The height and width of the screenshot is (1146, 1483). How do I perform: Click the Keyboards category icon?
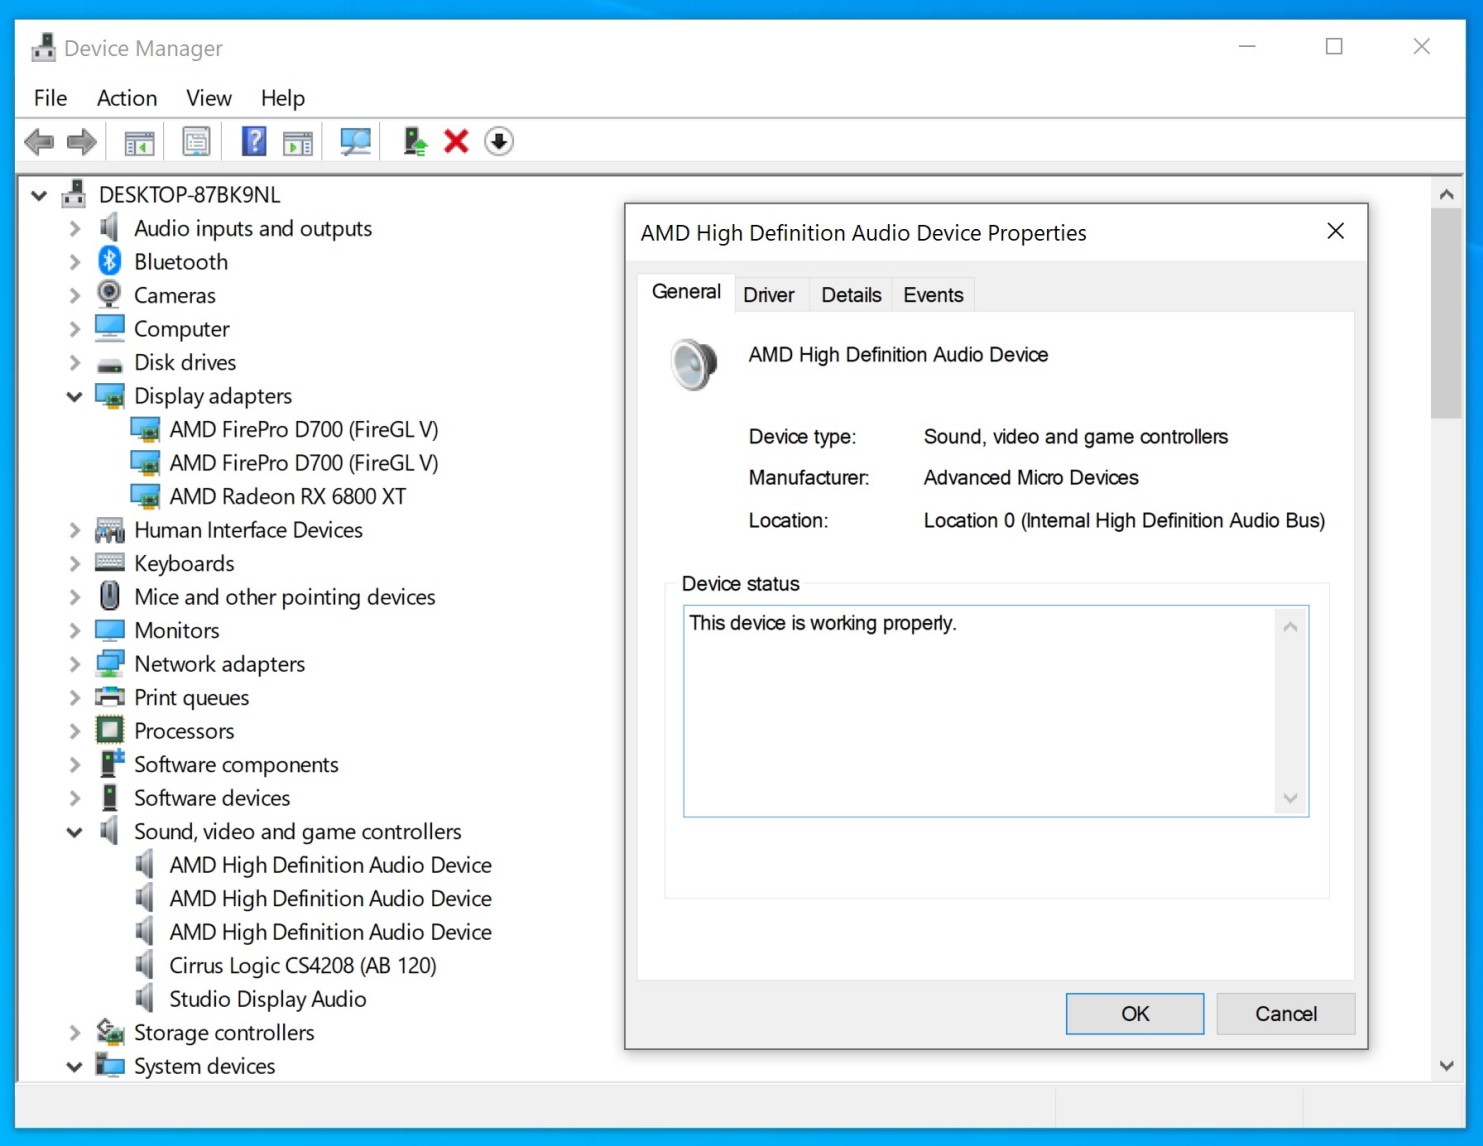point(109,562)
